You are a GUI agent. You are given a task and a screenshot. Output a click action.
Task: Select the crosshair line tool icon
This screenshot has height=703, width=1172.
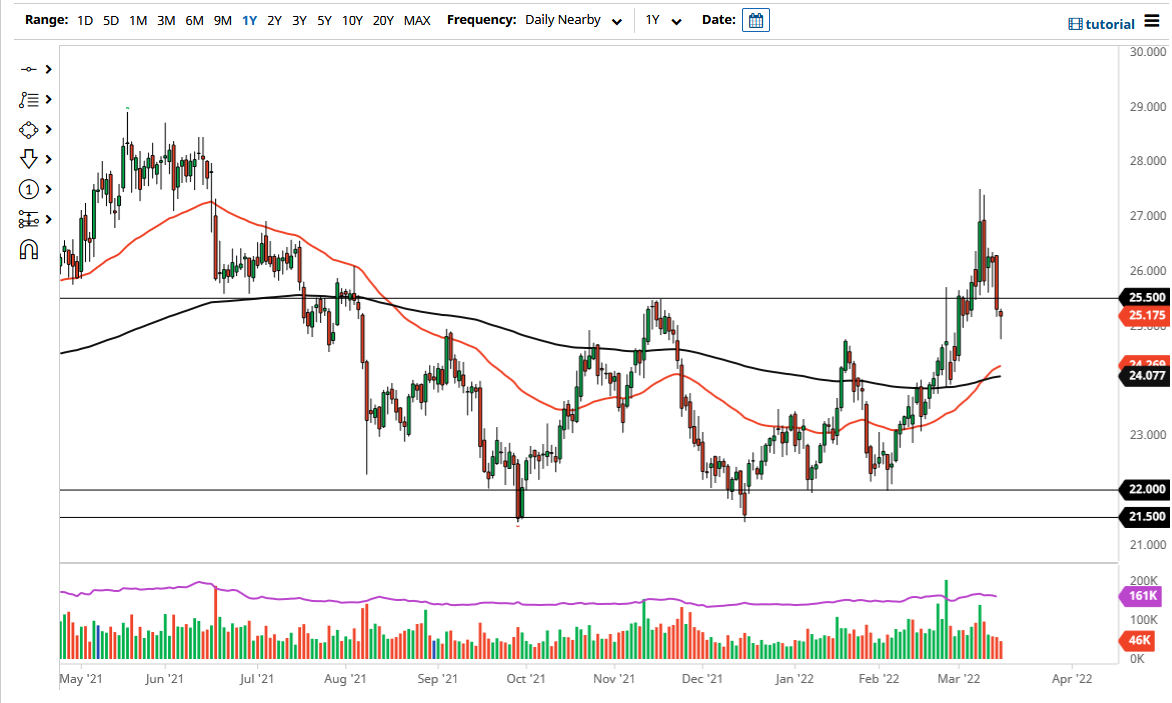click(x=28, y=69)
